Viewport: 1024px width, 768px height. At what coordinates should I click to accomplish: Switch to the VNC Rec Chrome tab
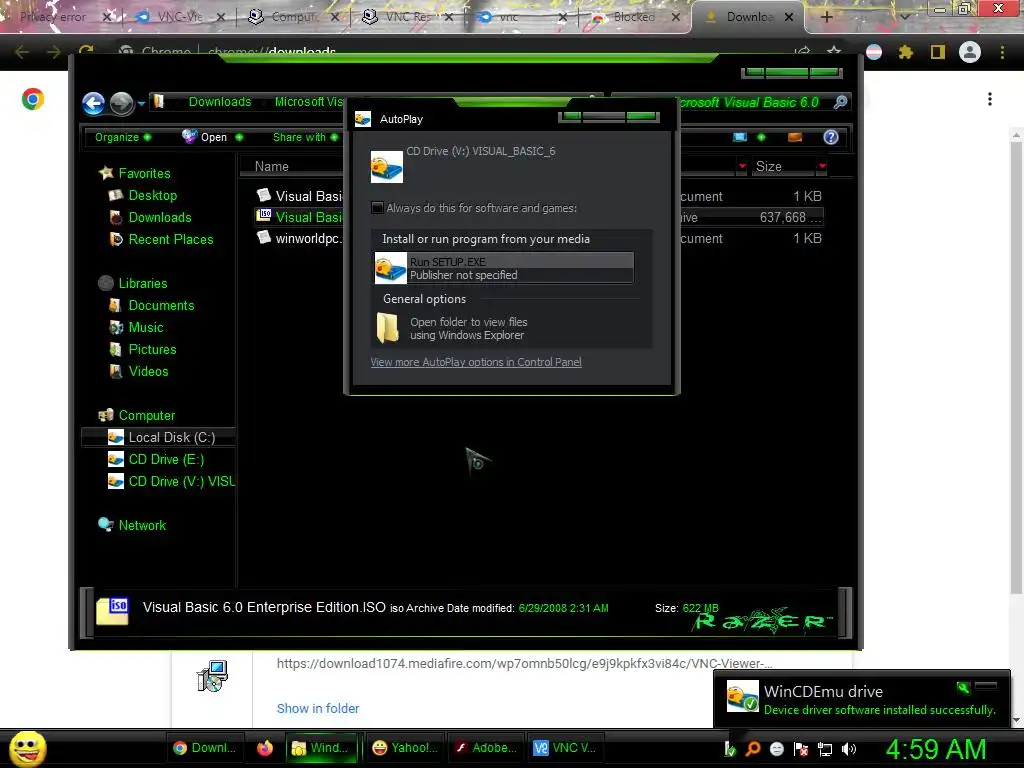pos(408,17)
